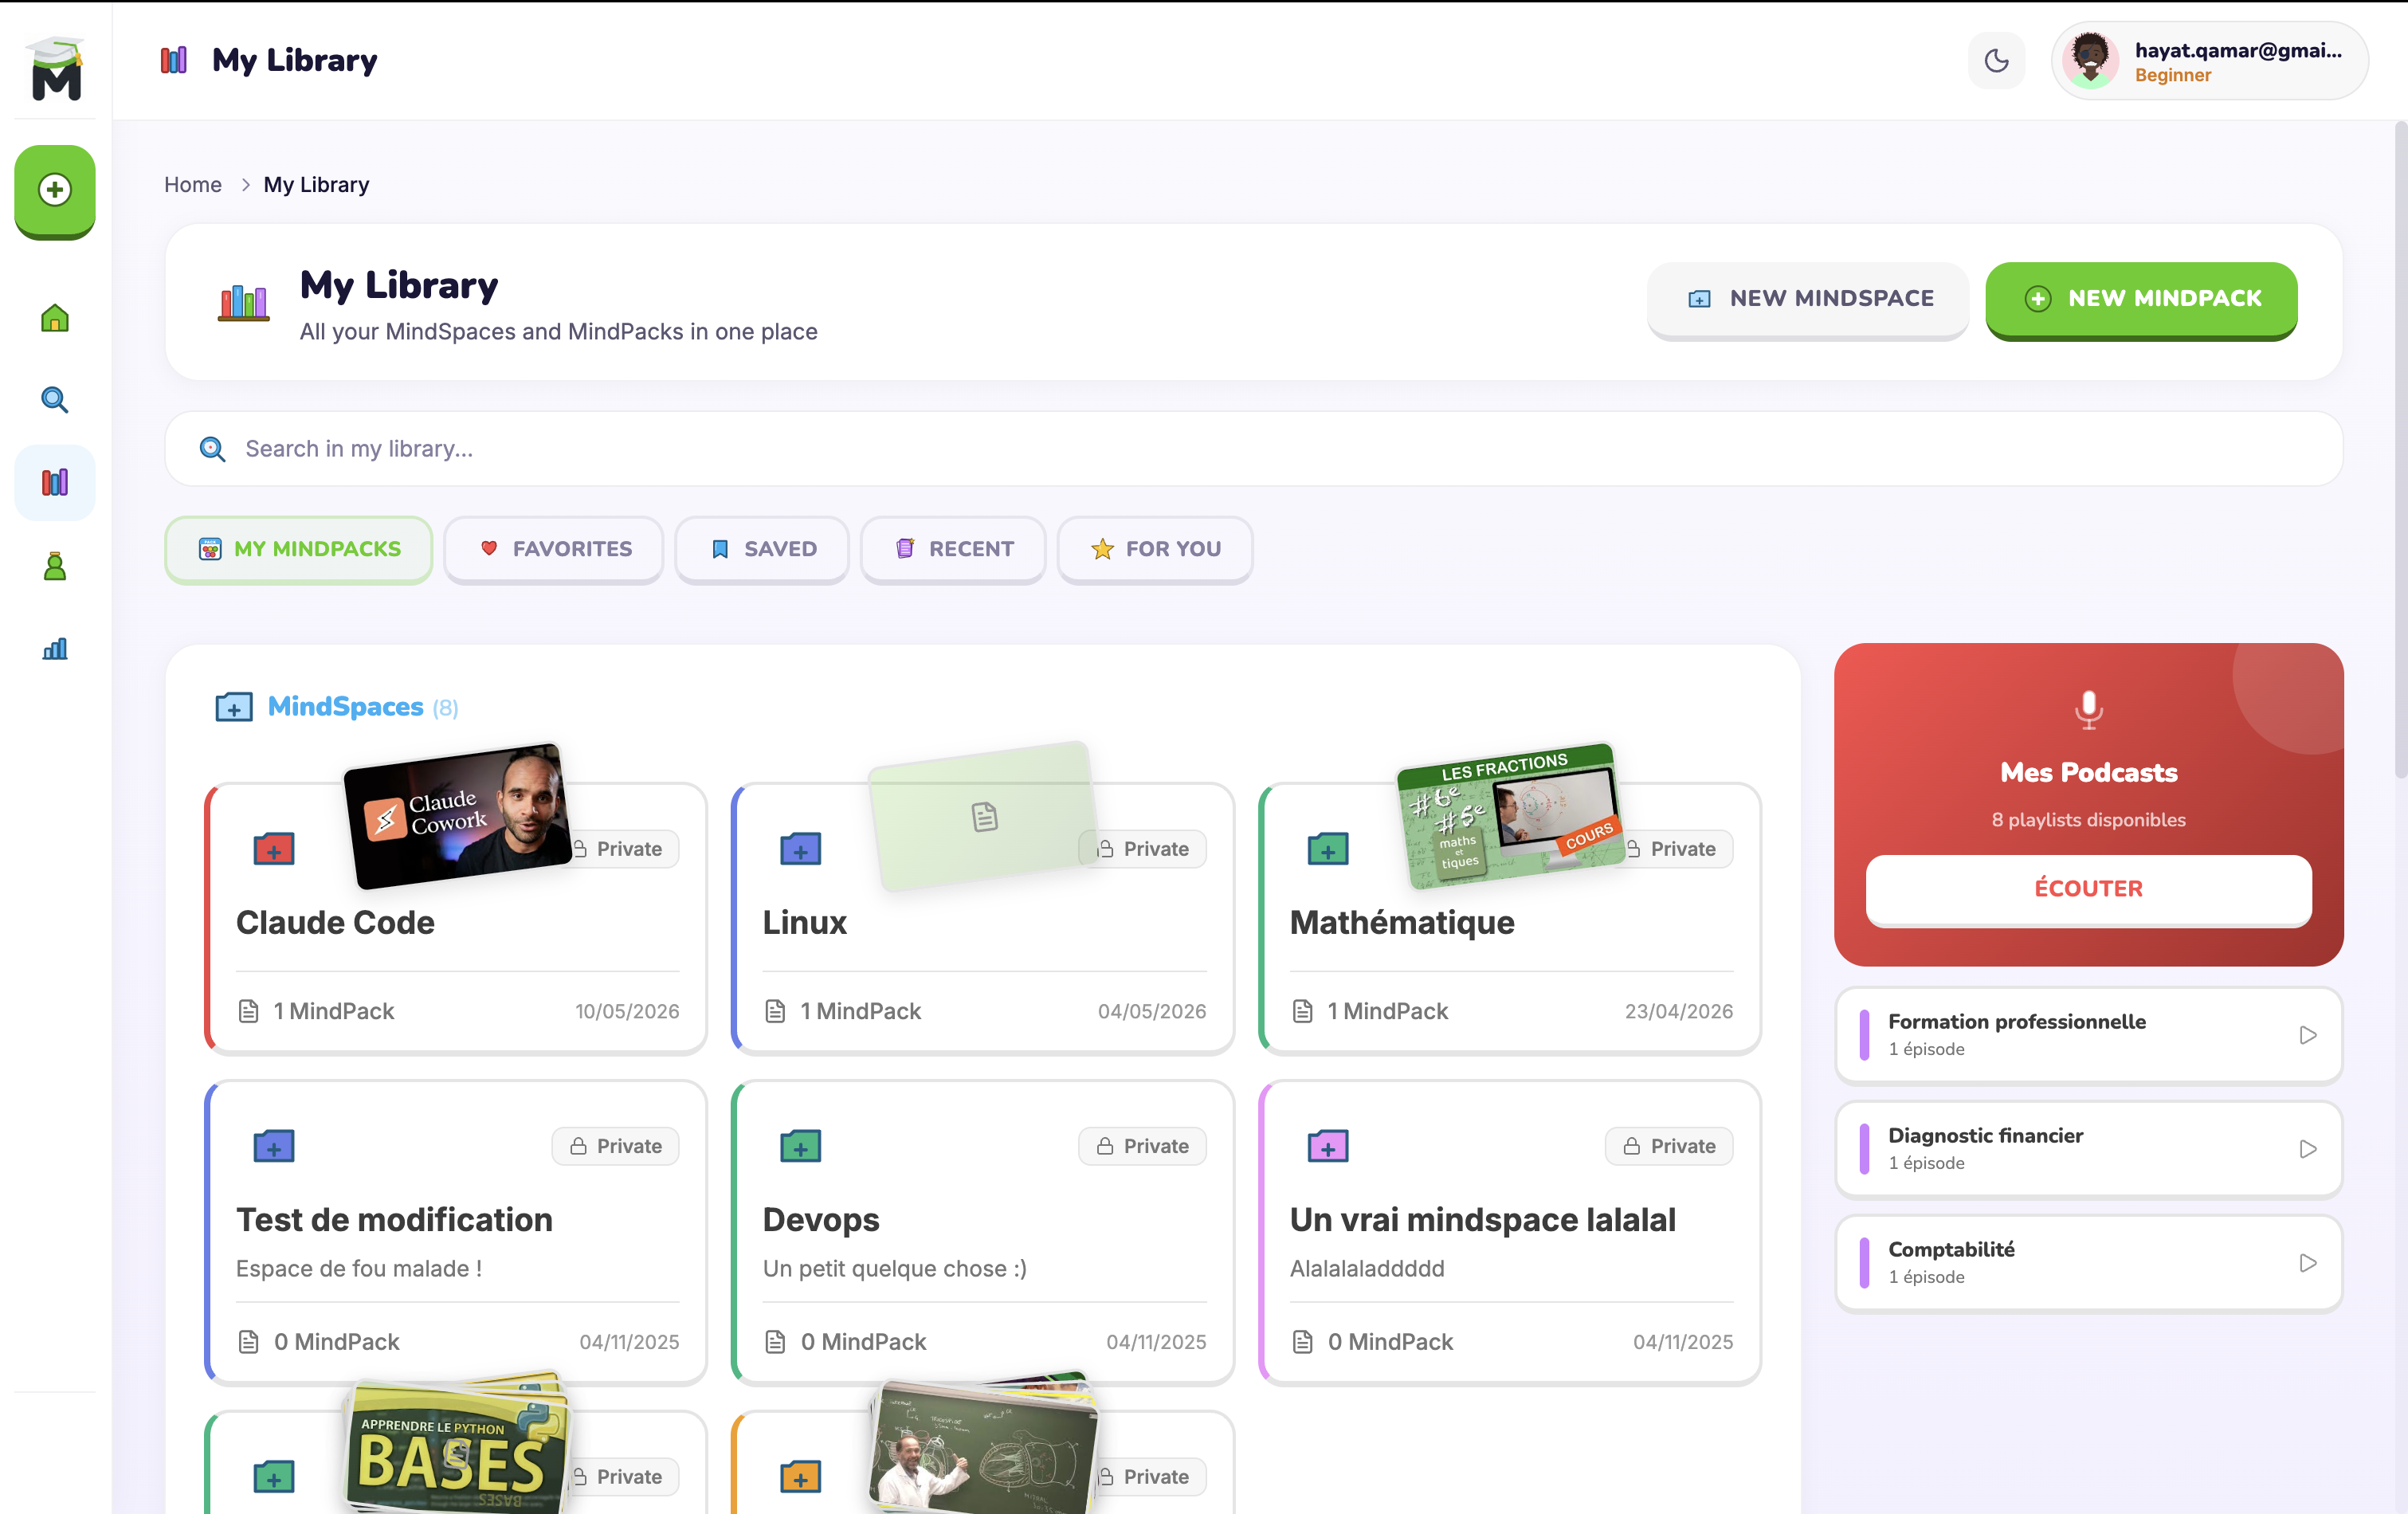Click the Claude Cowork video thumbnail
The image size is (2408, 1514).
pos(458,815)
